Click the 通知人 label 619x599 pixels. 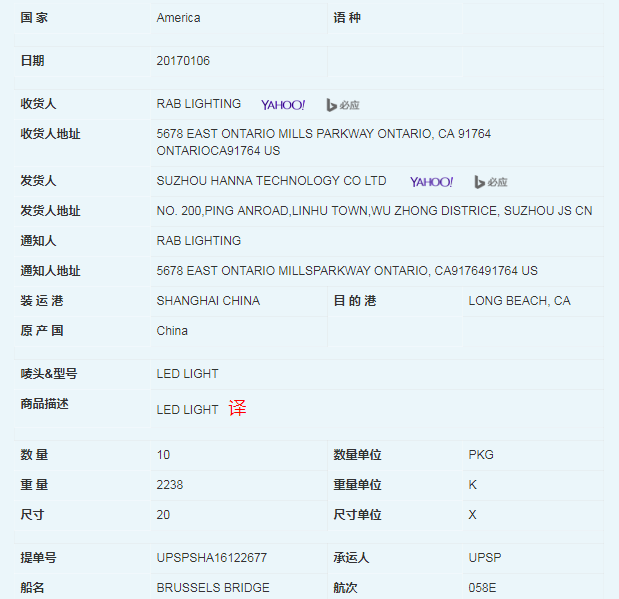pos(38,241)
